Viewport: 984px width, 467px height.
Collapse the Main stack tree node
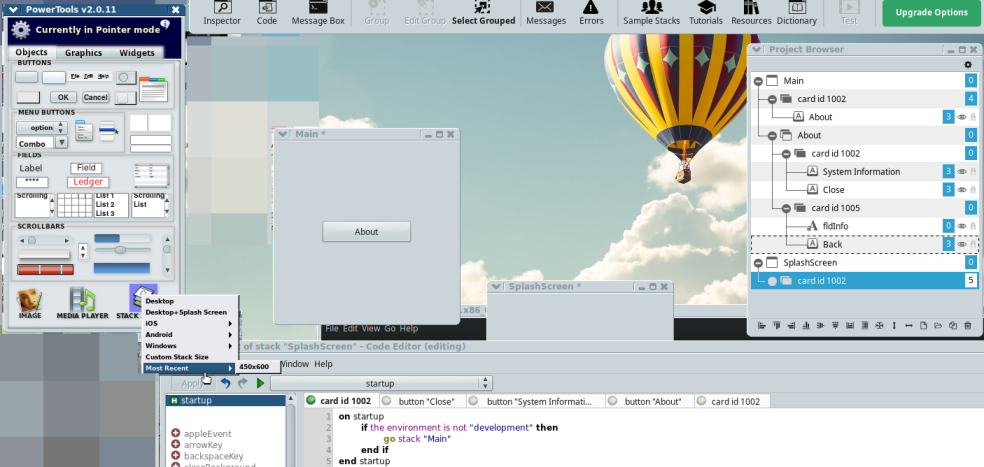[758, 81]
